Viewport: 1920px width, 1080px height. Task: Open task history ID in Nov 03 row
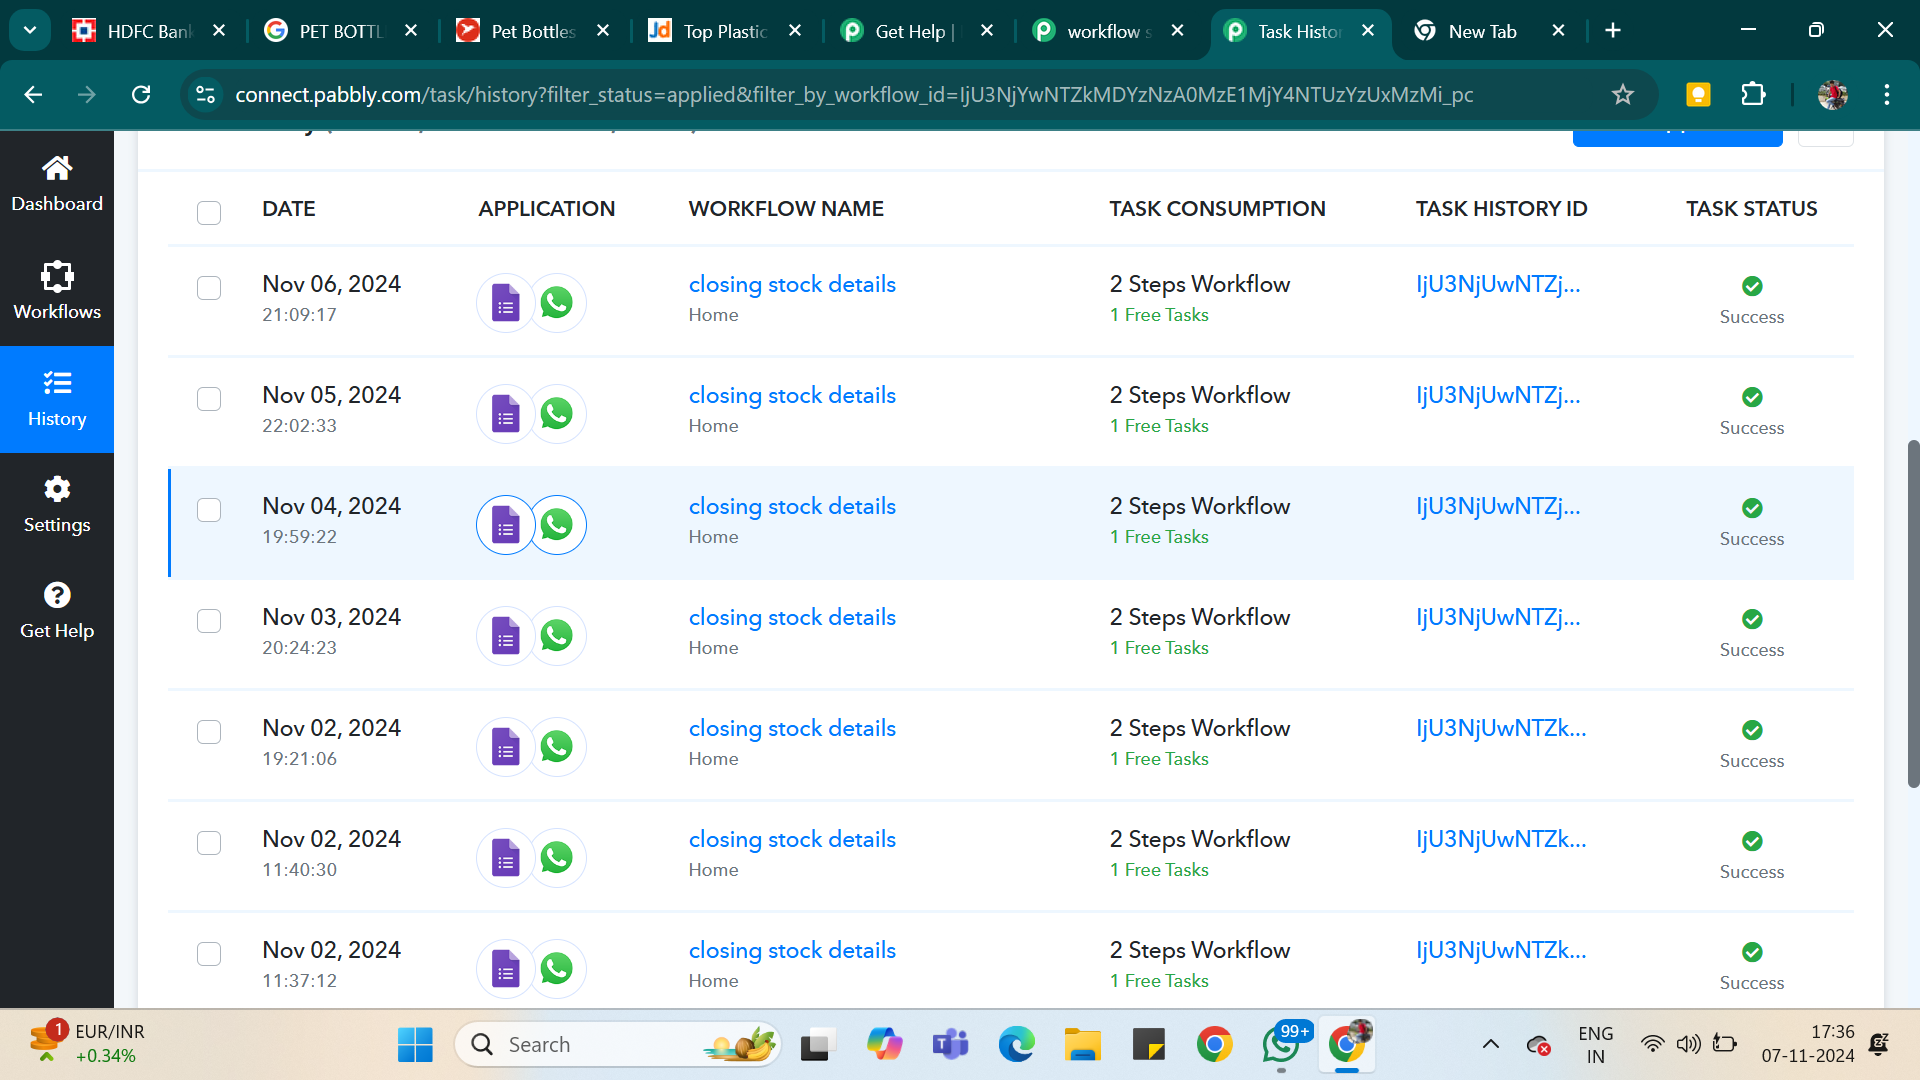pos(1498,618)
